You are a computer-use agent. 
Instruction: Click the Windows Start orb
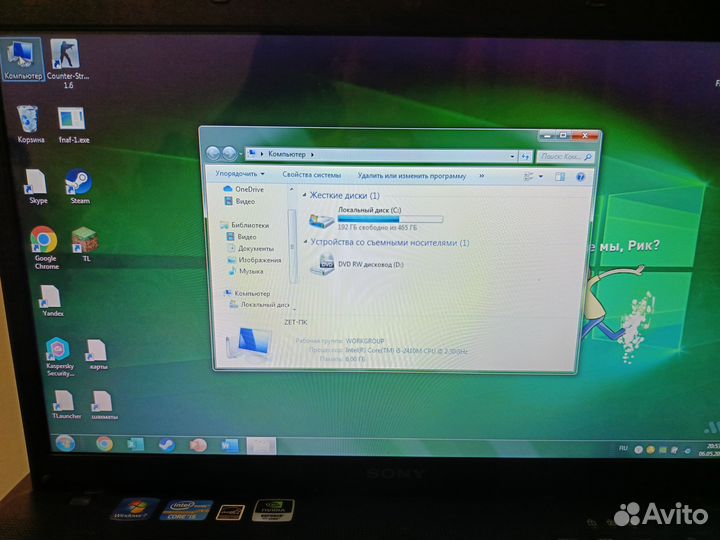click(66, 443)
